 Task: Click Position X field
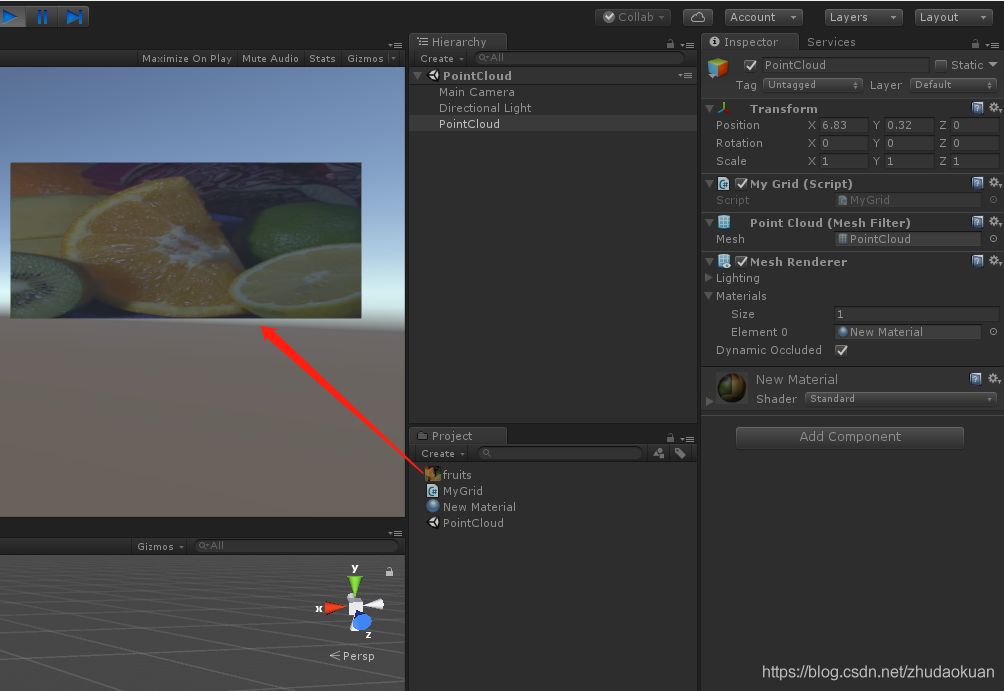coord(843,125)
